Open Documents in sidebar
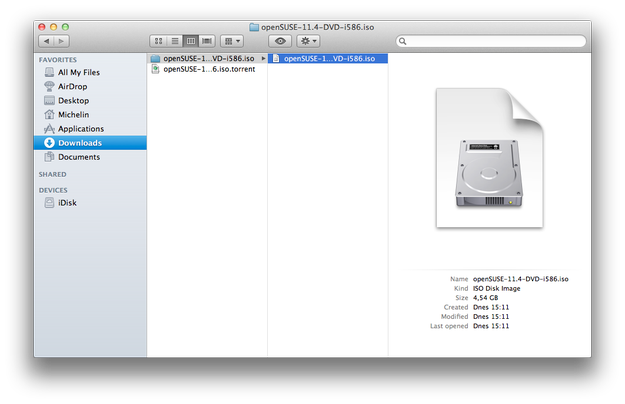This screenshot has height=404, width=625. [x=90, y=157]
